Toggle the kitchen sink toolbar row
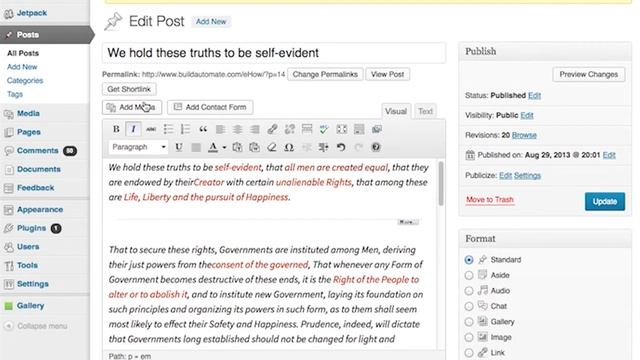This screenshot has height=360, width=640. [359, 129]
